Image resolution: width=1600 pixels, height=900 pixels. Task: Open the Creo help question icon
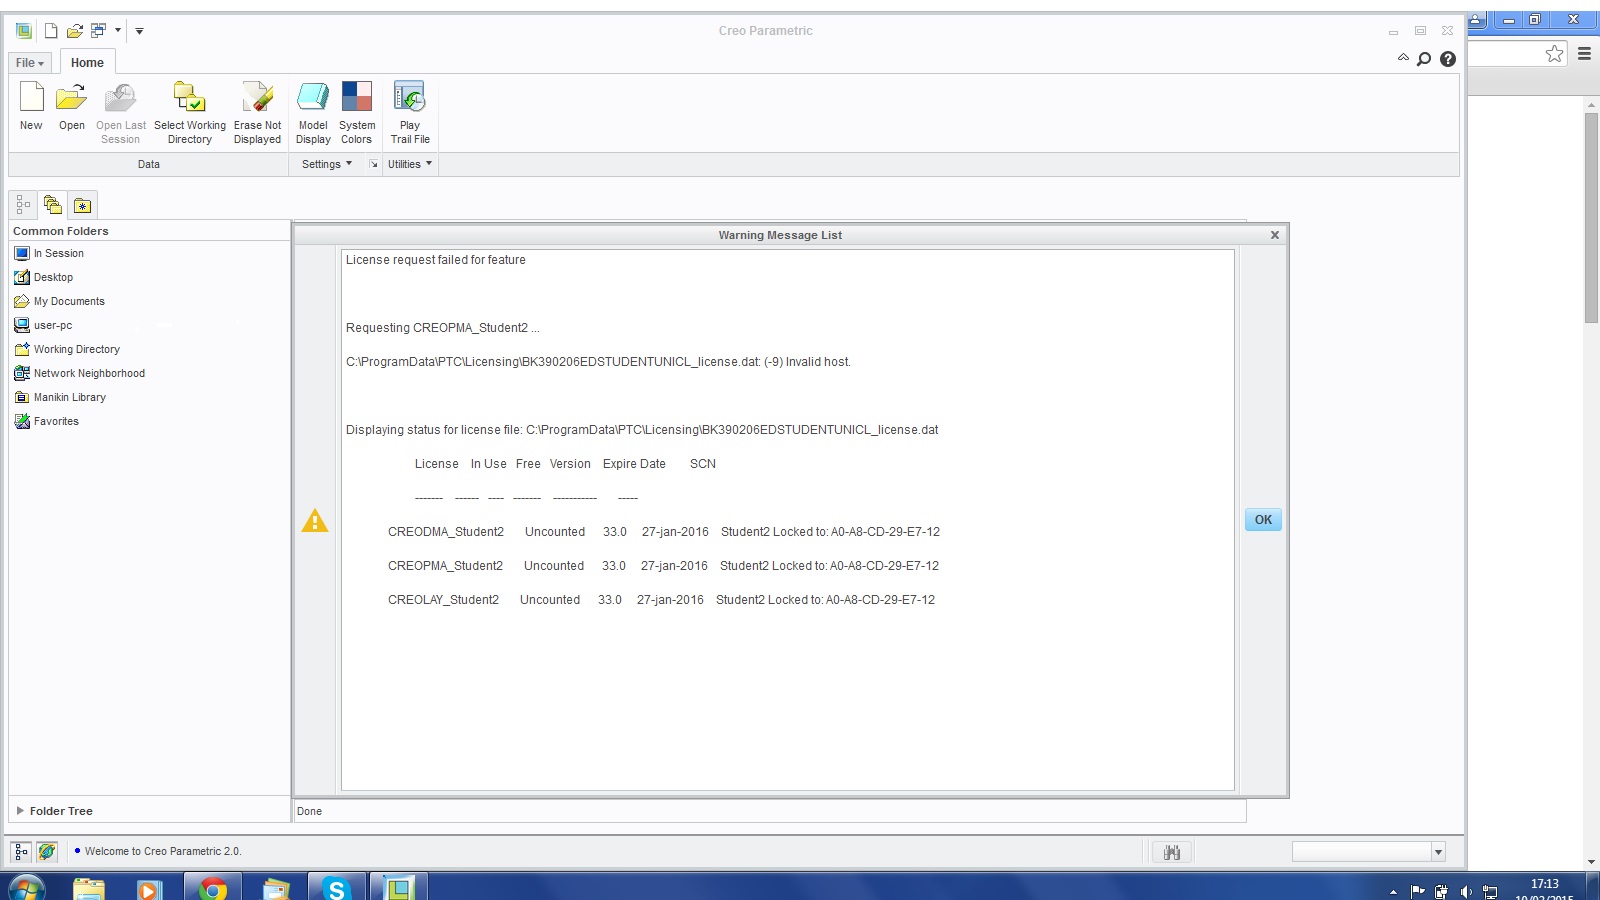(x=1448, y=59)
